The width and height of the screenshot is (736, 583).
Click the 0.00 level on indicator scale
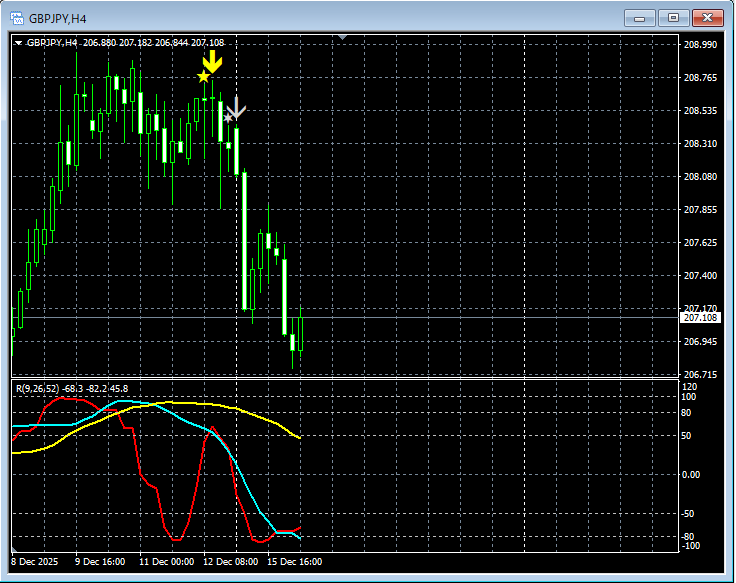[690, 475]
